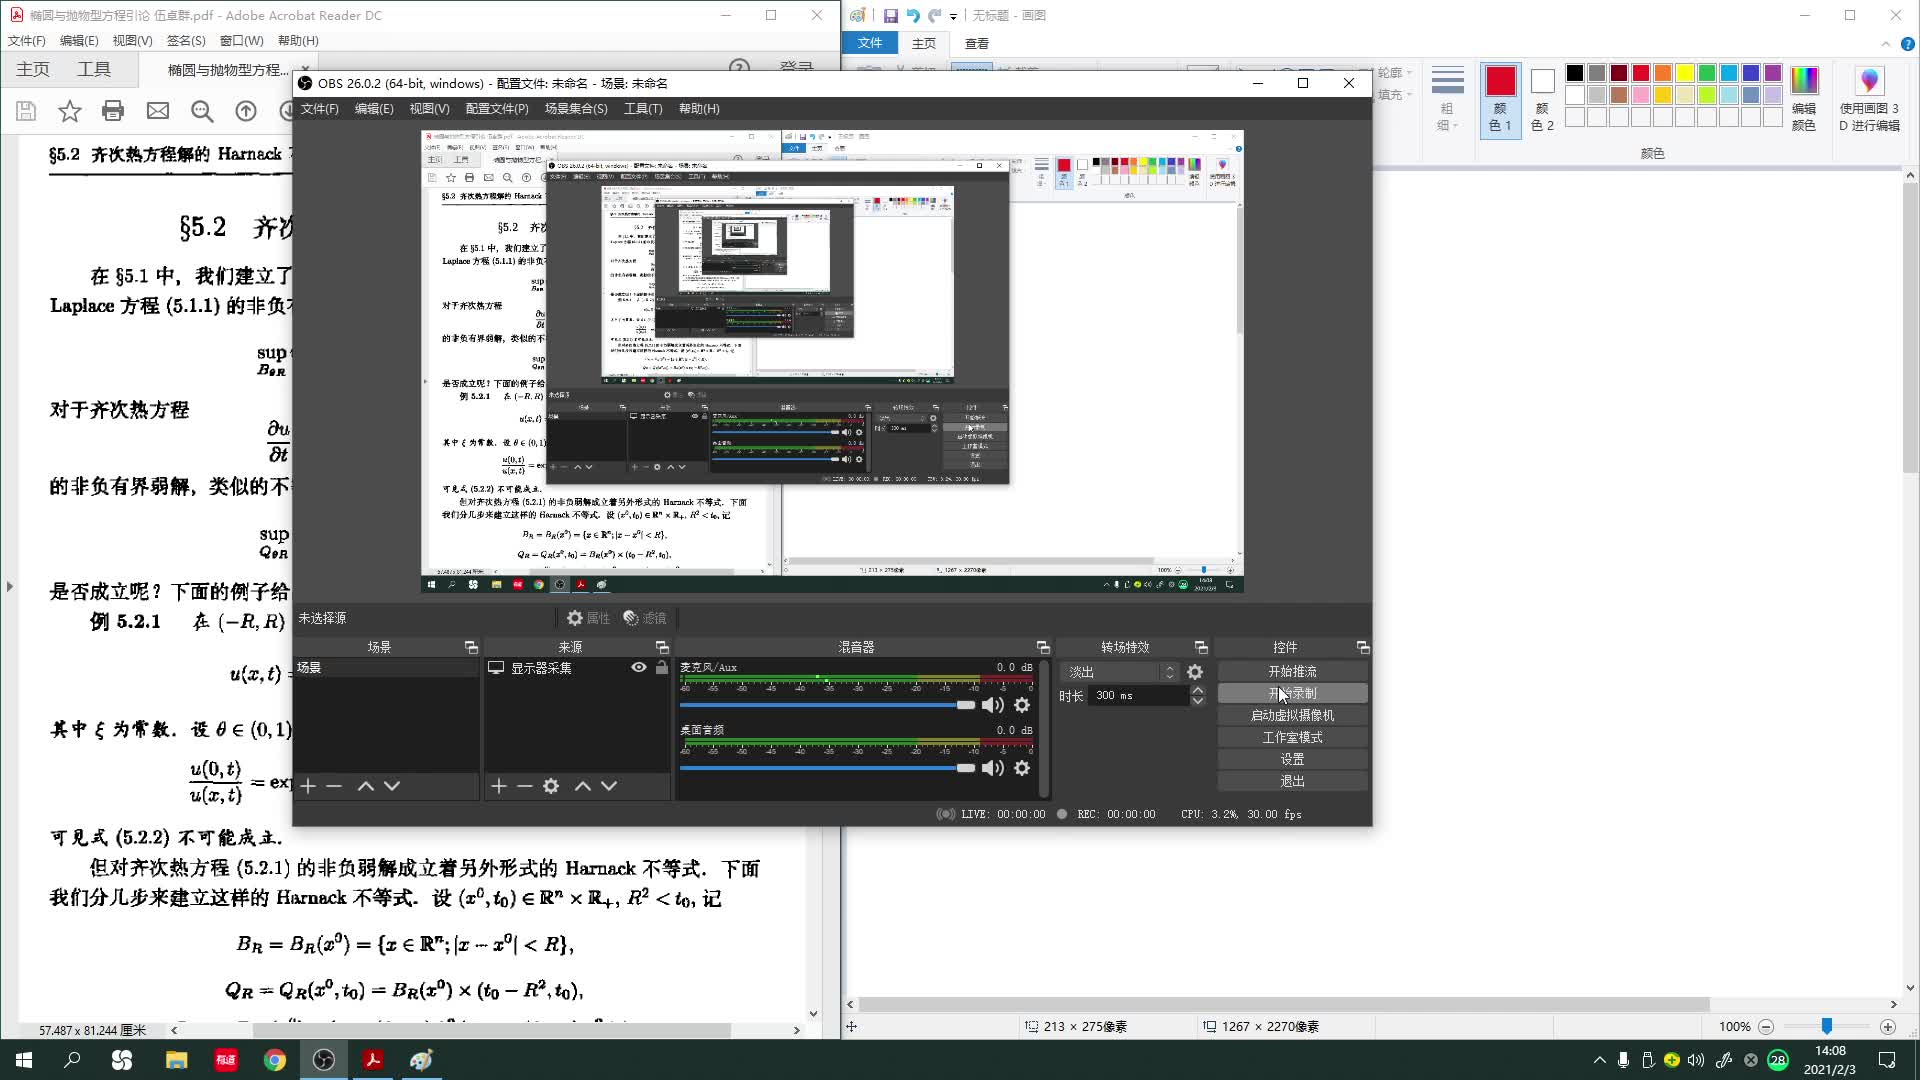Open OBS 设置 settings button

(1292, 759)
